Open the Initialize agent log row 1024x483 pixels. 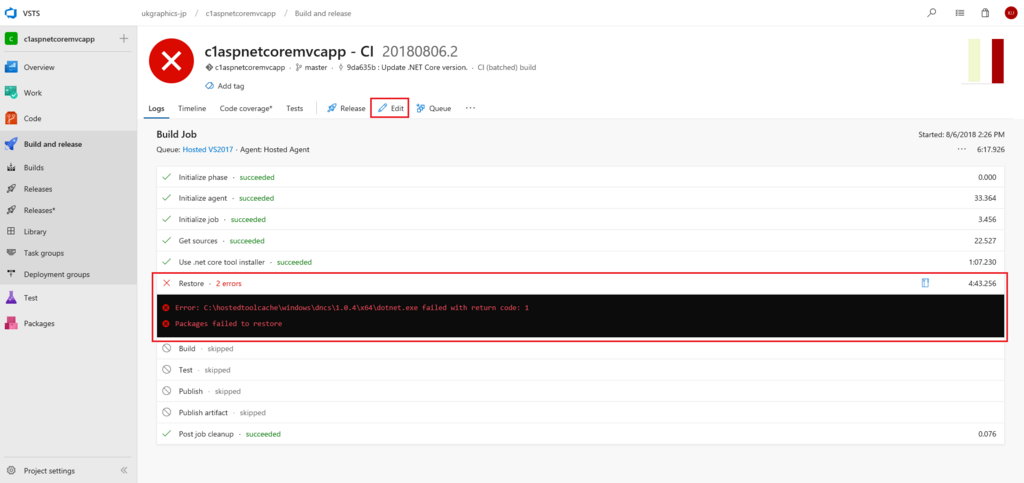(x=580, y=198)
